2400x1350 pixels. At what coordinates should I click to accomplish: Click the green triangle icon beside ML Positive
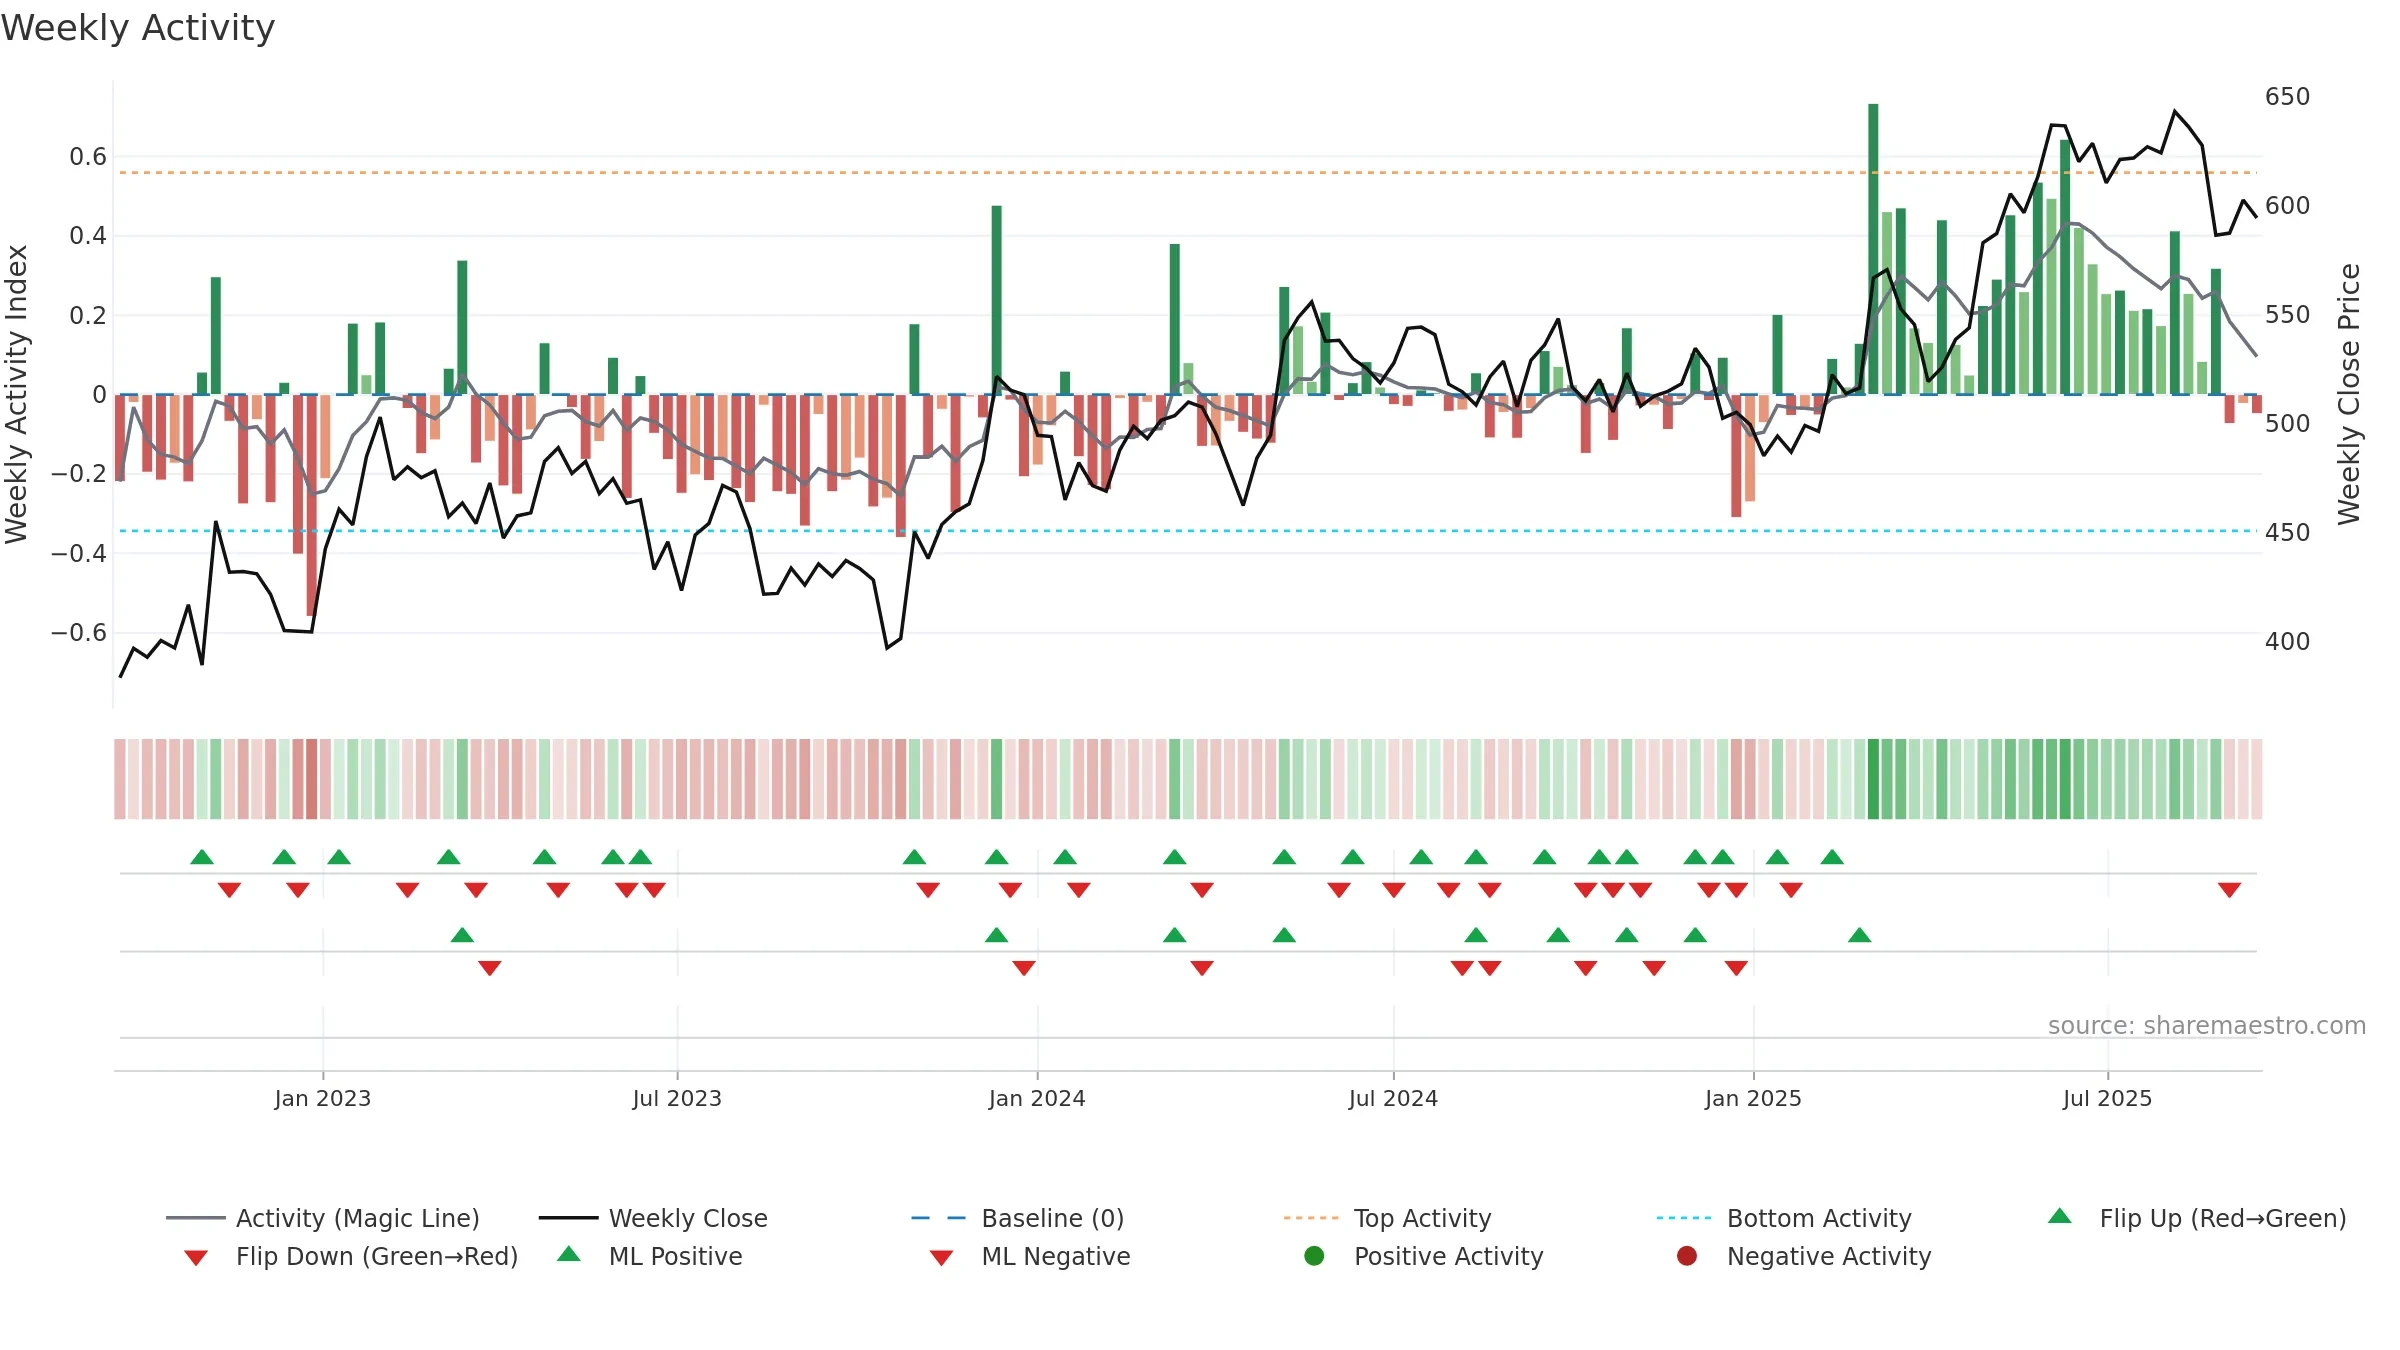click(569, 1254)
